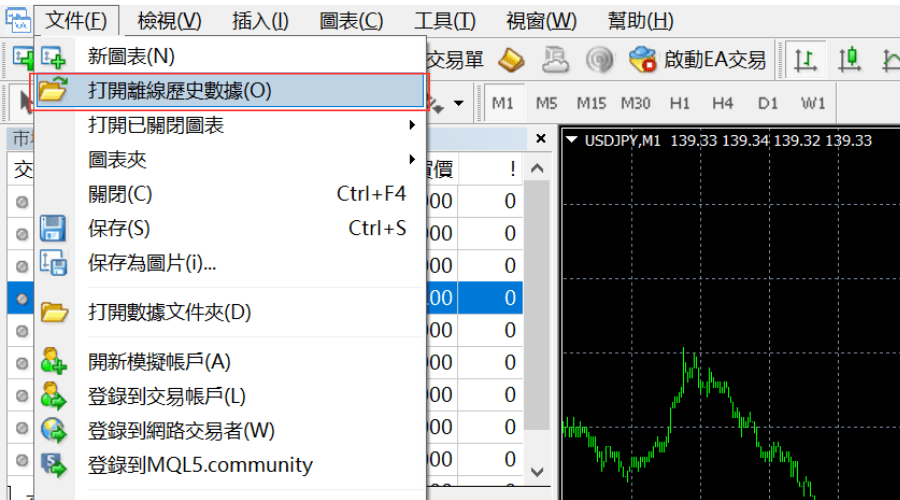Viewport: 900px width, 500px height.
Task: Click the open folder icon beside 打開離線歷史數據
Action: (53, 90)
